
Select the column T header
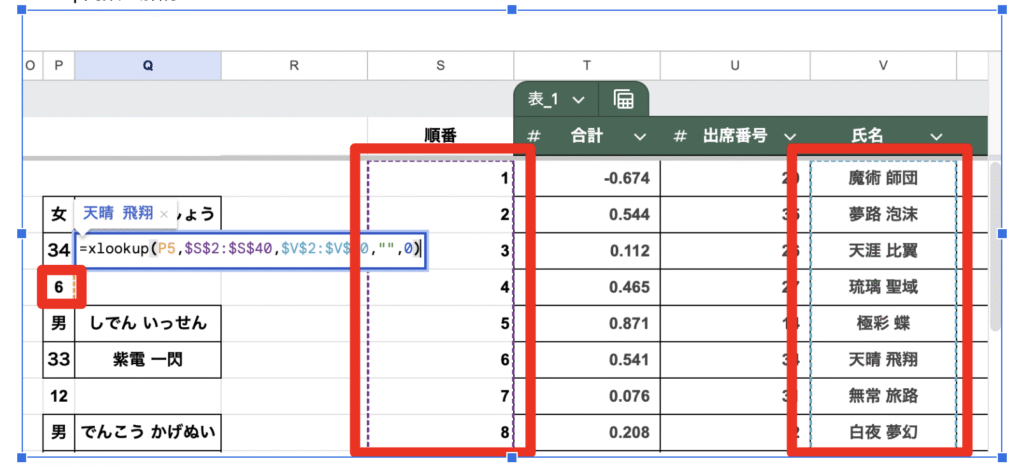[x=587, y=65]
